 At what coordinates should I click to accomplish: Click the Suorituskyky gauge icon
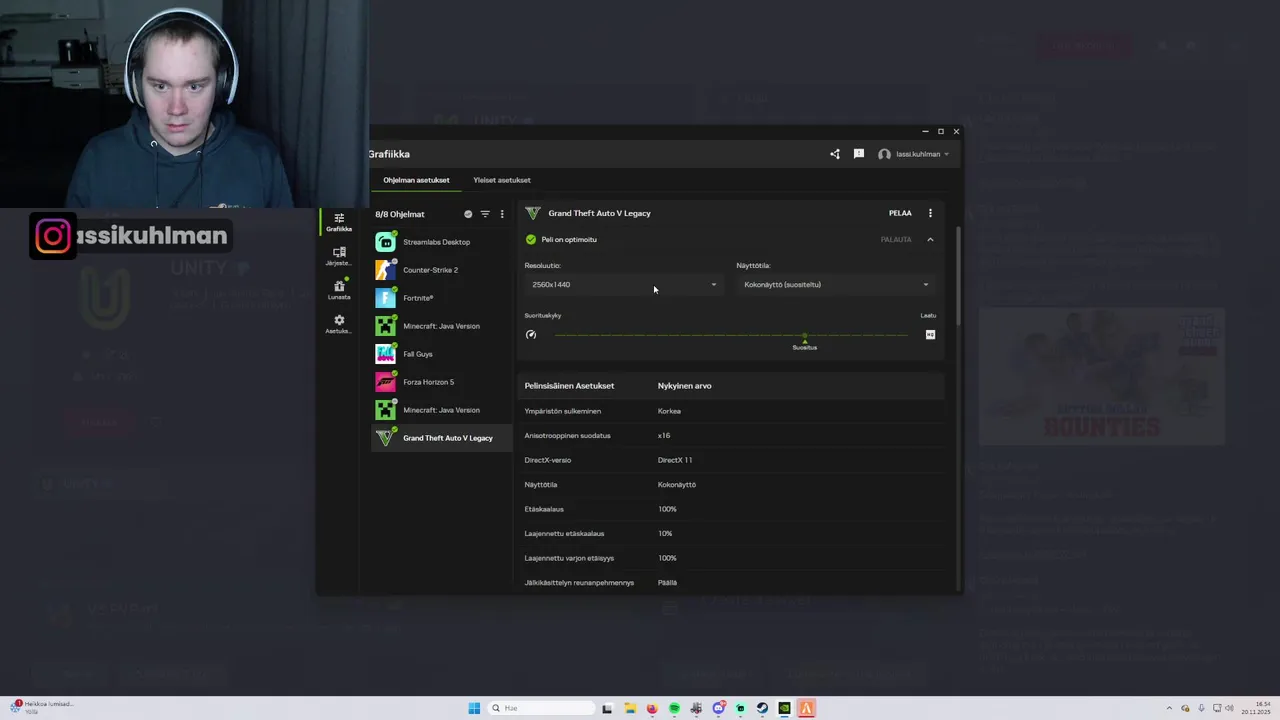pyautogui.click(x=531, y=334)
